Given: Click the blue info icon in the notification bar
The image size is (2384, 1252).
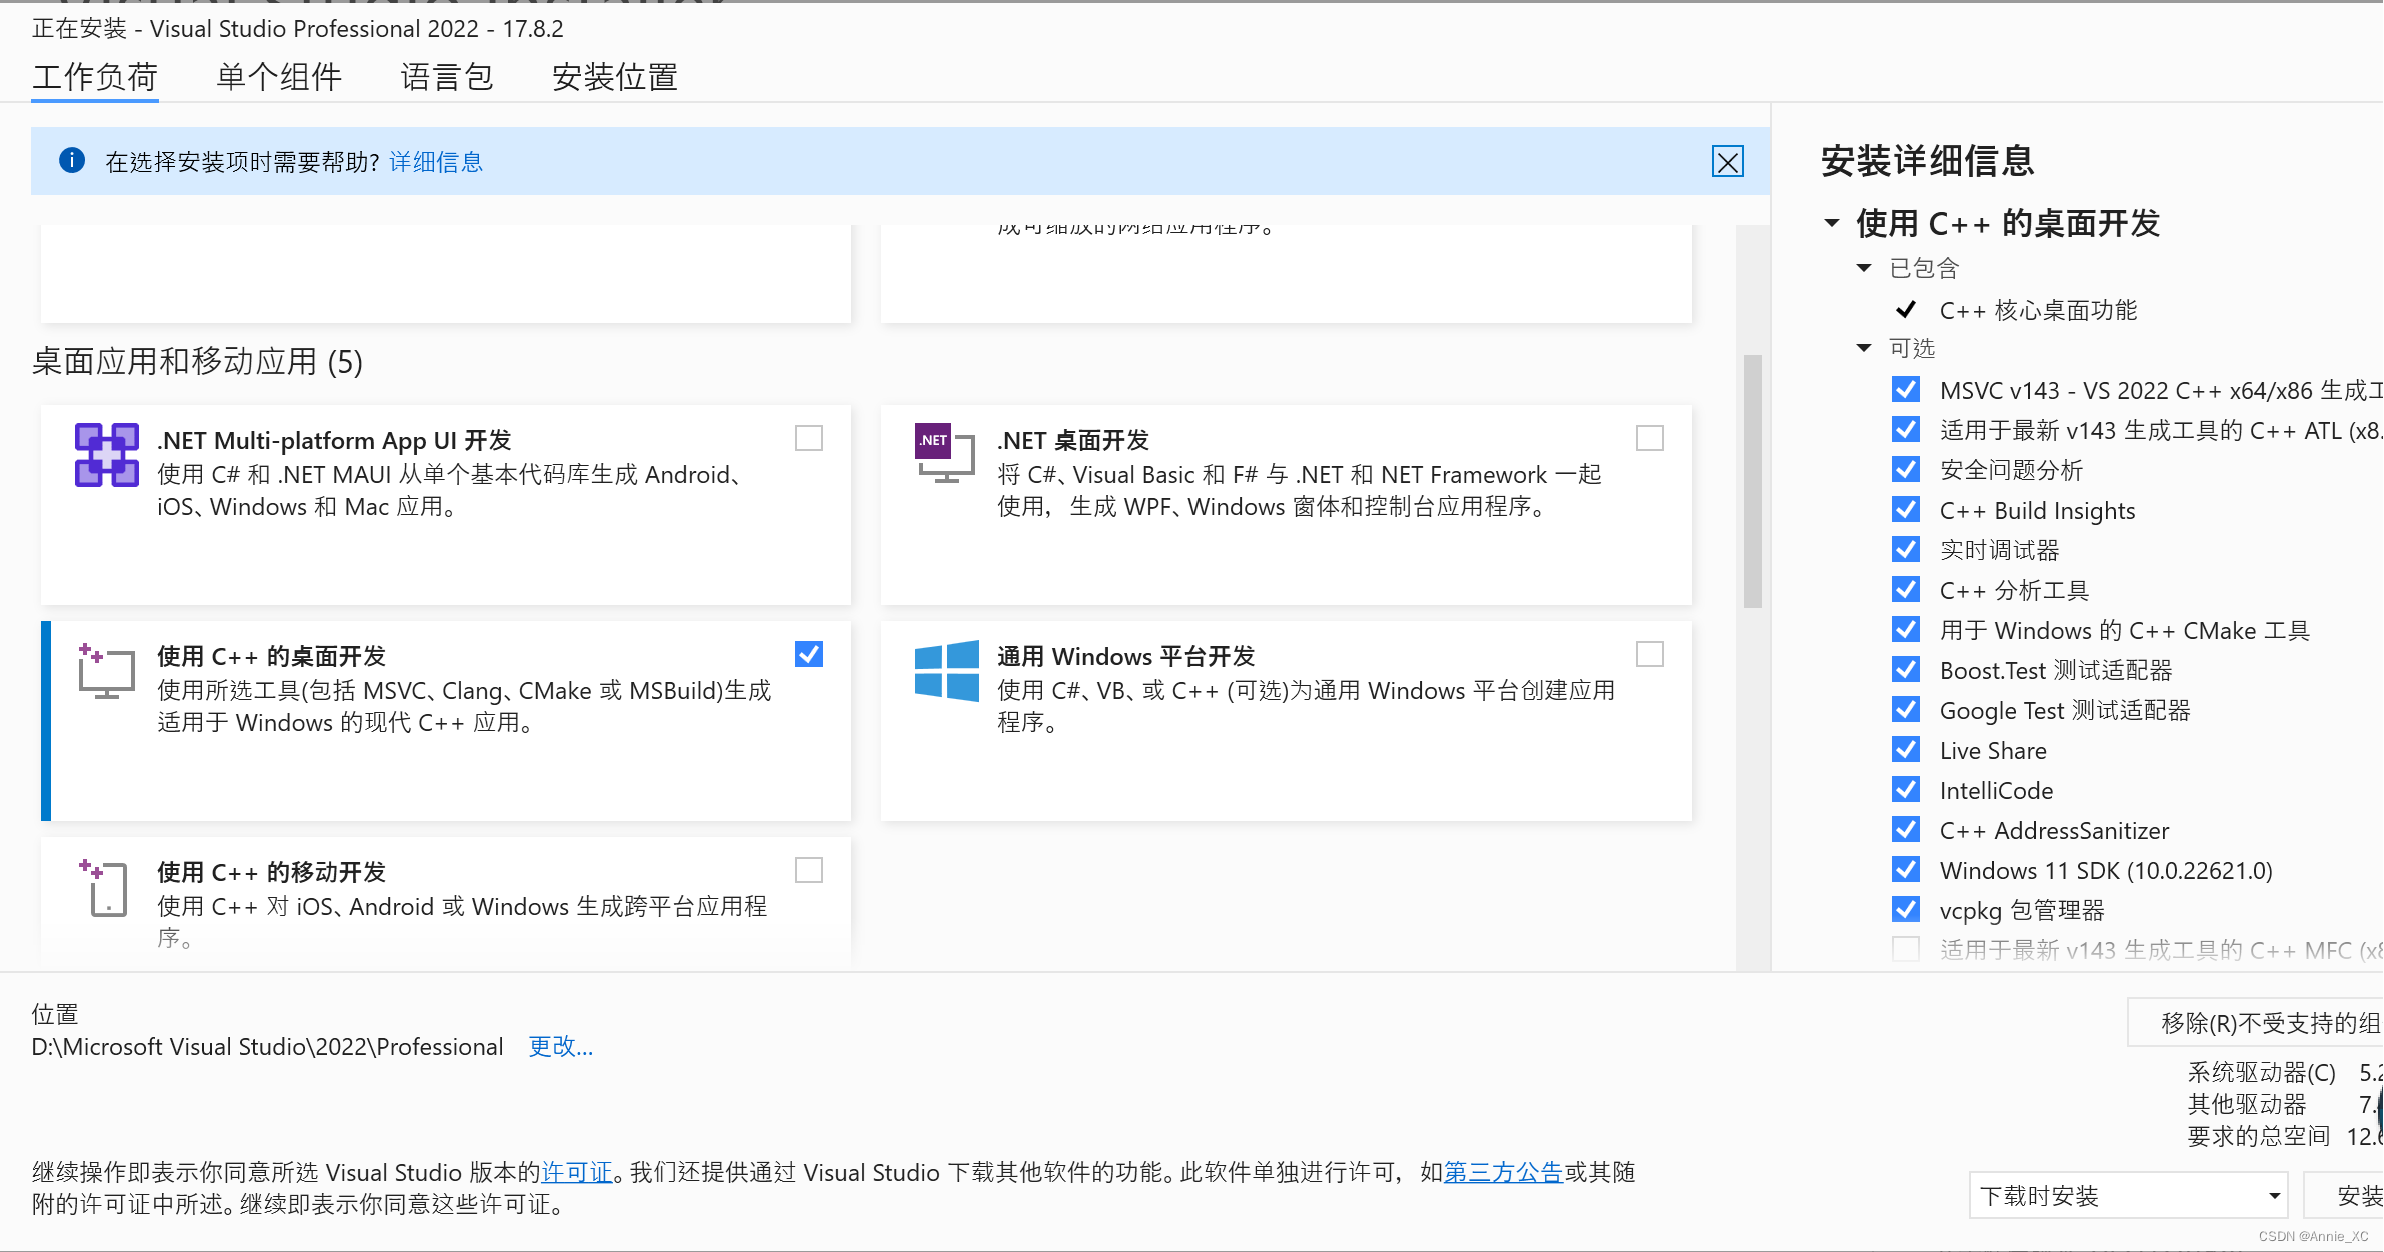Looking at the screenshot, I should 71,161.
